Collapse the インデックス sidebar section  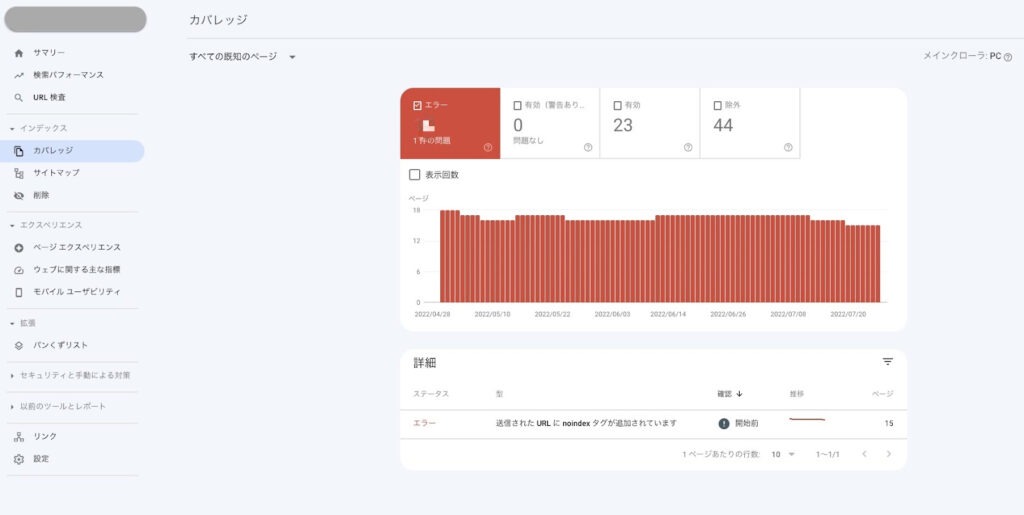[12, 128]
